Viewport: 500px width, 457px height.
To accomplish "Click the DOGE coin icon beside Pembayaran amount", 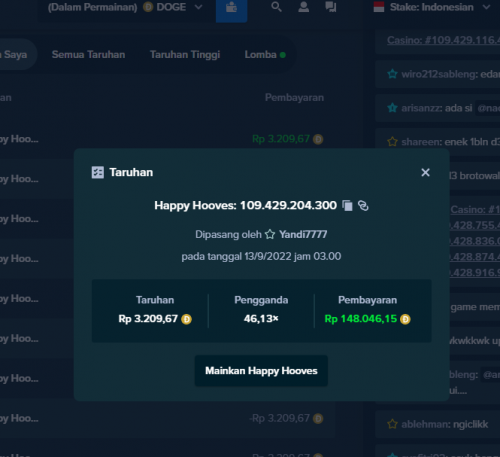I will pyautogui.click(x=405, y=319).
